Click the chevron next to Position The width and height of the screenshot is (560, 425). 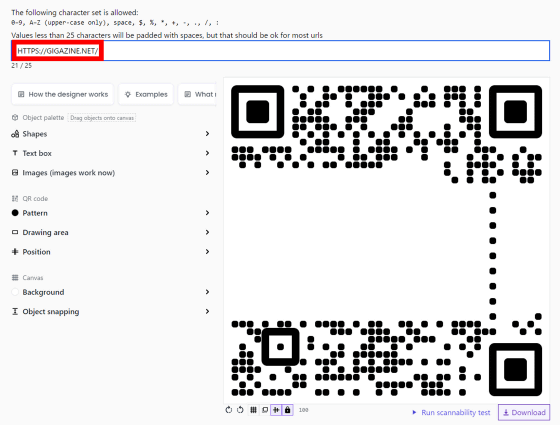tap(207, 251)
